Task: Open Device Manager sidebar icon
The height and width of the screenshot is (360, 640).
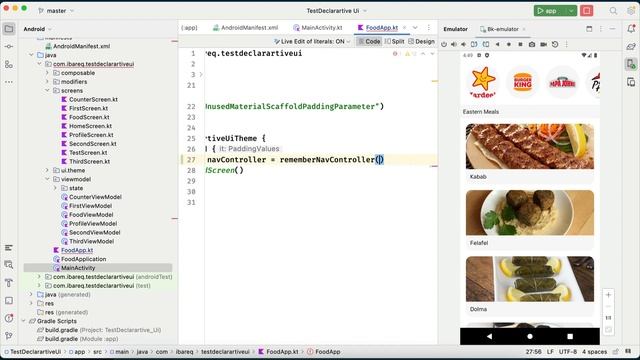Action: click(631, 82)
